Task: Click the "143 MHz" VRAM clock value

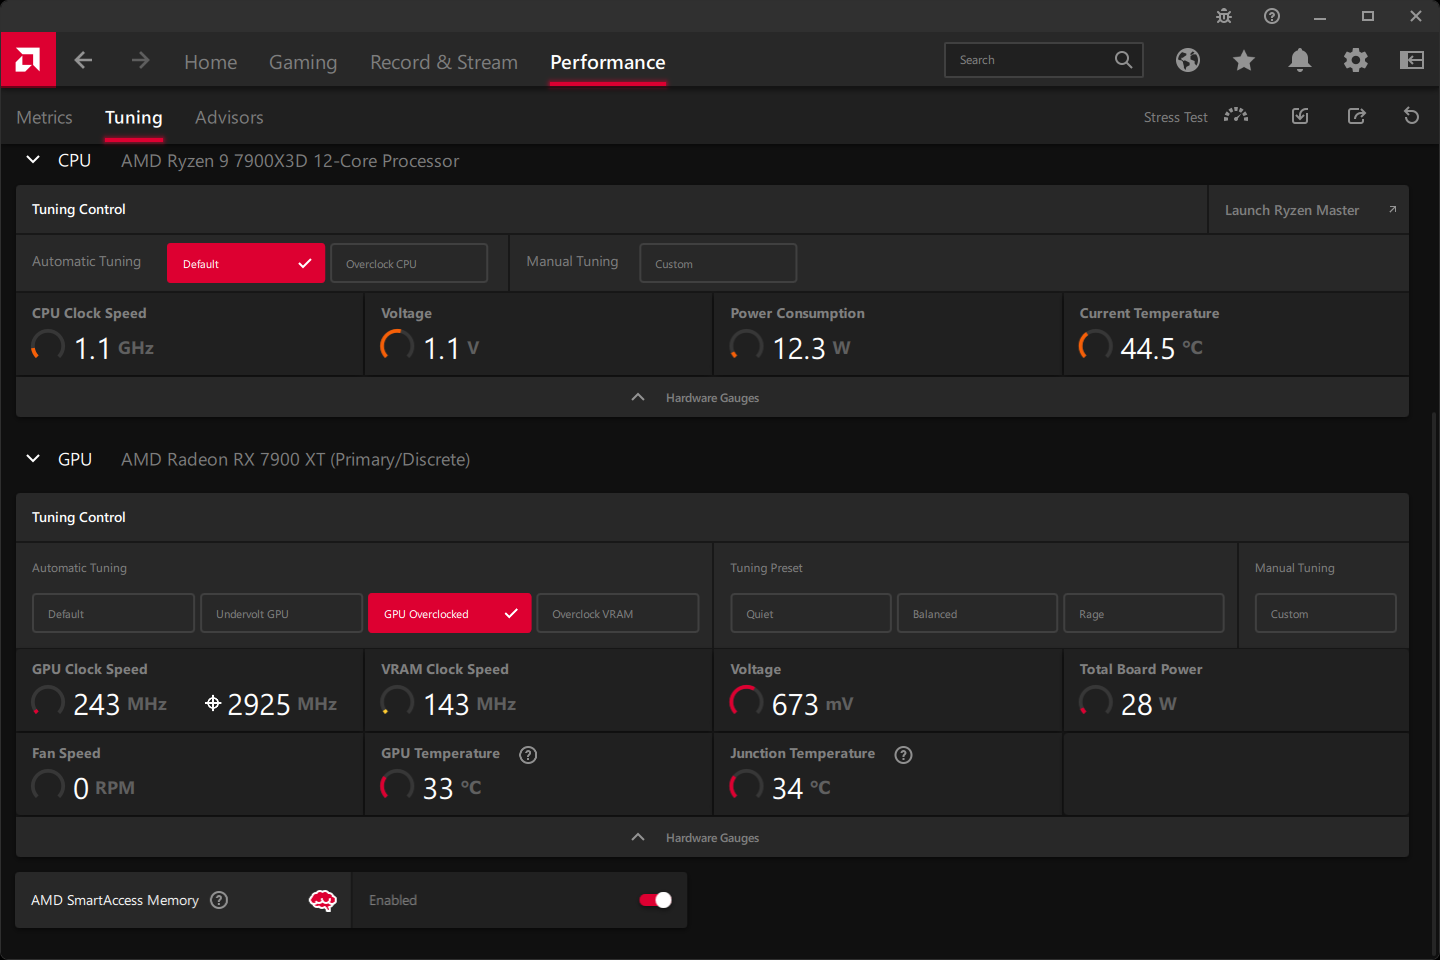Action: 469,704
